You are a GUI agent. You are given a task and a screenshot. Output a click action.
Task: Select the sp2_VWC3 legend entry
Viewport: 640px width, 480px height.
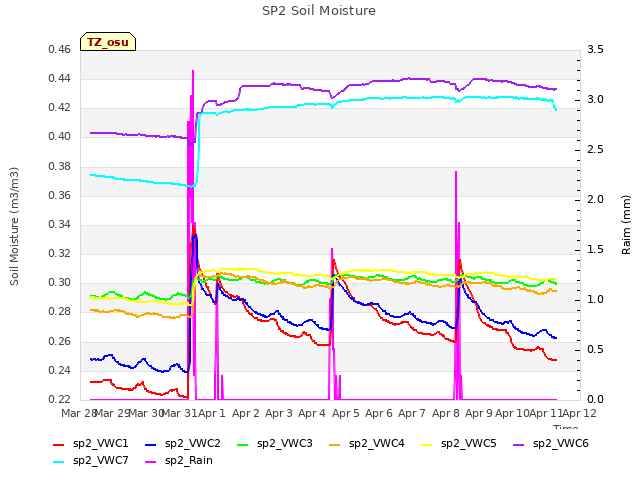[275, 444]
